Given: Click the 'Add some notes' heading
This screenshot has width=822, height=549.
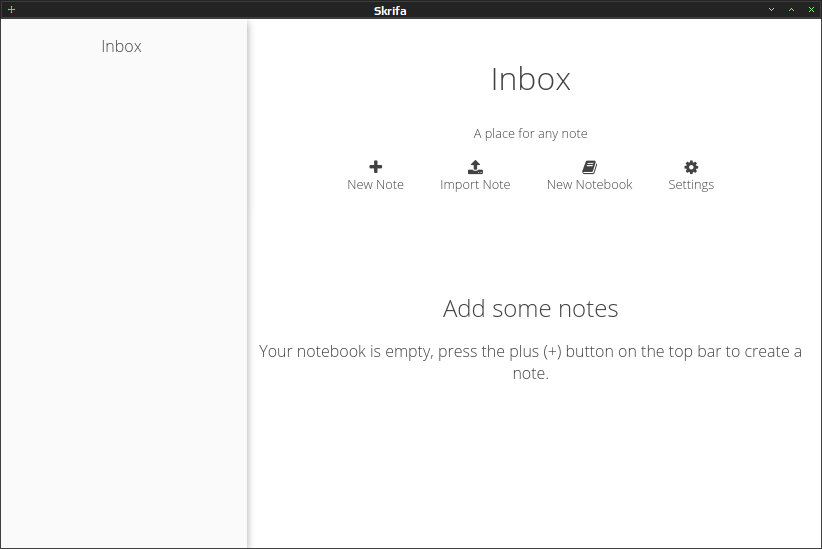Looking at the screenshot, I should 531,308.
